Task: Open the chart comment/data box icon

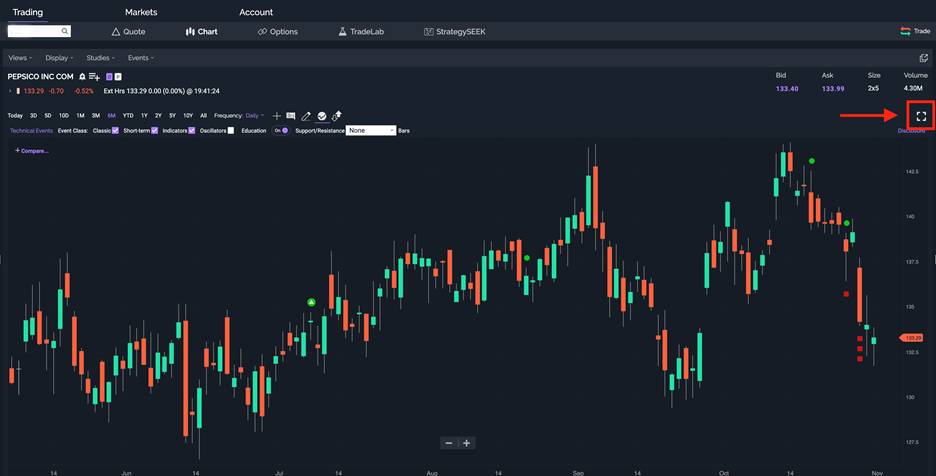Action: [291, 115]
